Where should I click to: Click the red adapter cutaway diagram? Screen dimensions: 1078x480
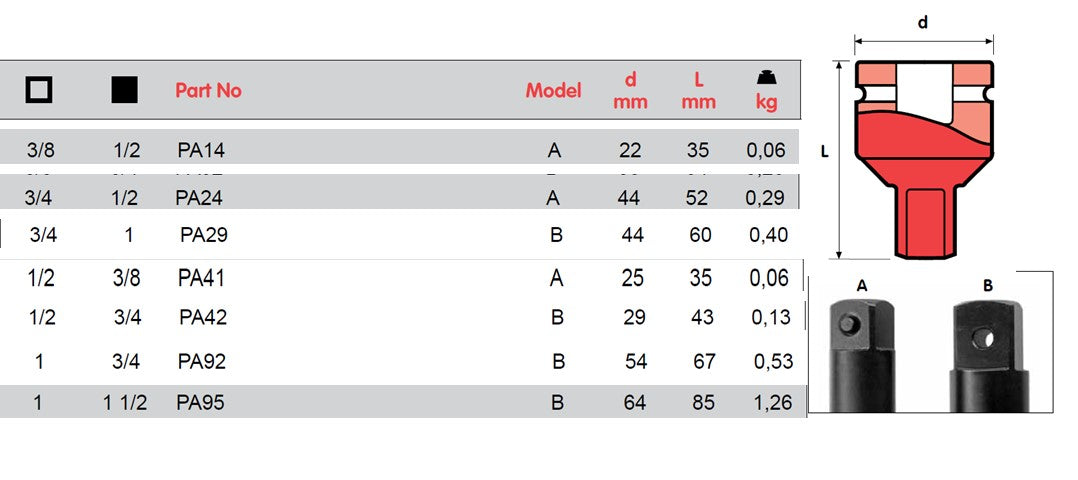923,159
